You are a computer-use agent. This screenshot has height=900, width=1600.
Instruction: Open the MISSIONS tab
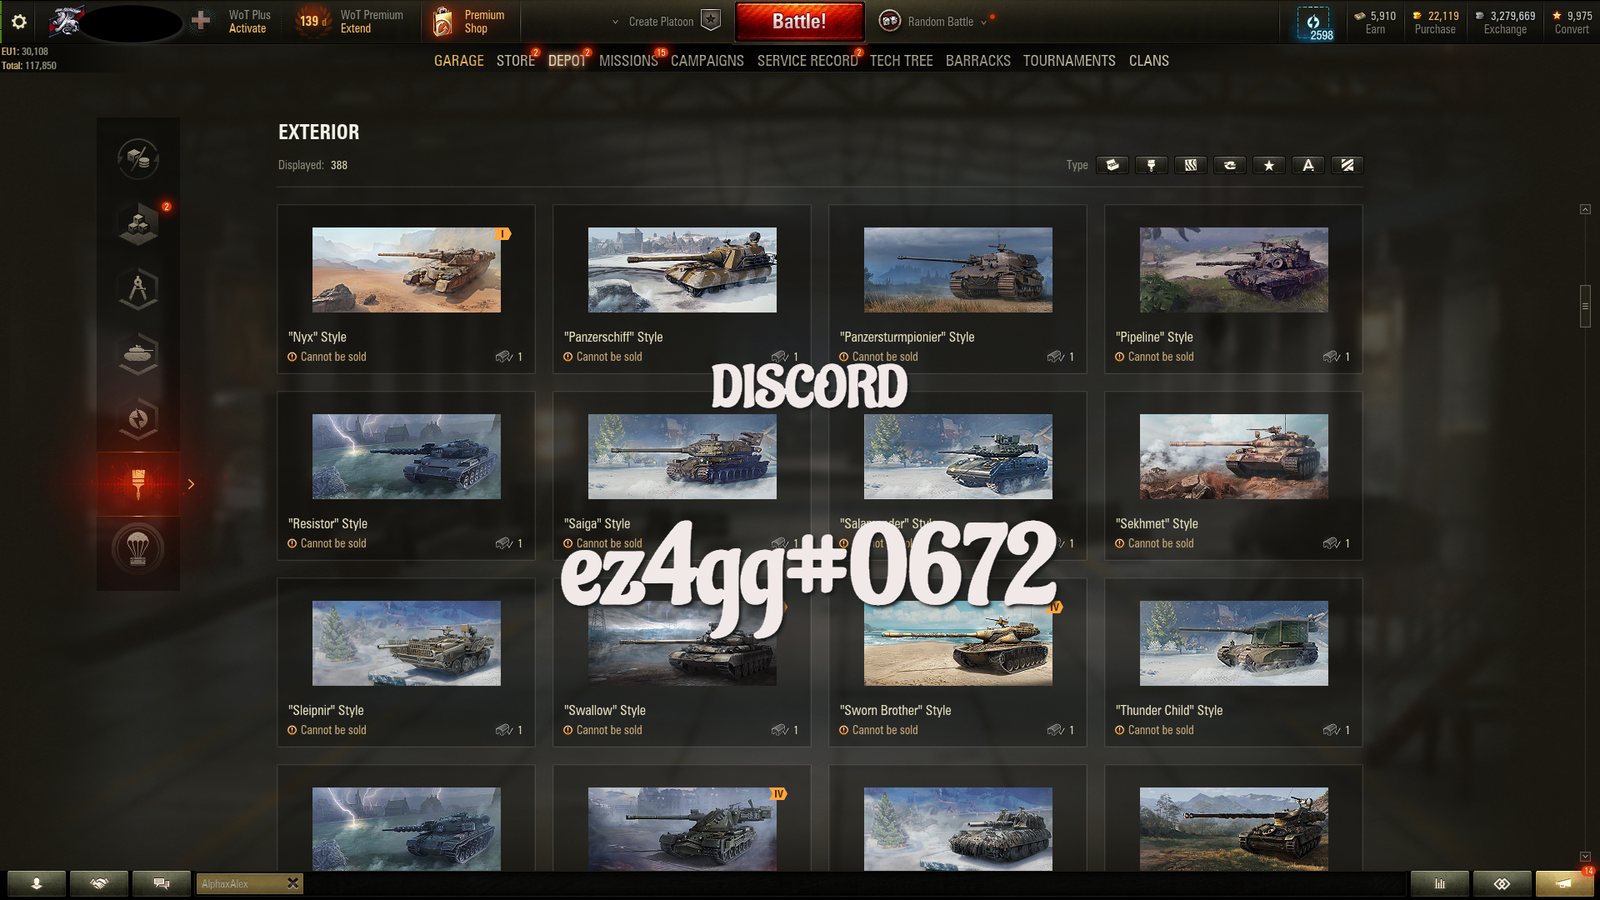[628, 61]
